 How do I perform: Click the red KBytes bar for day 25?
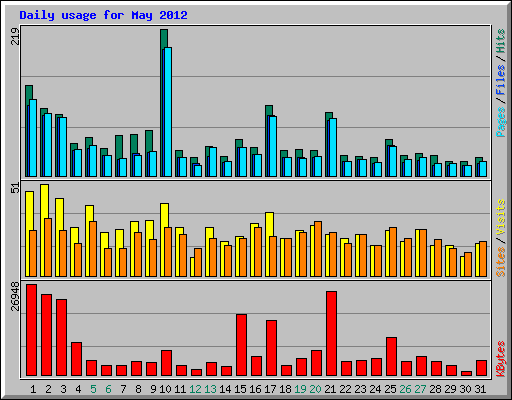pos(391,356)
